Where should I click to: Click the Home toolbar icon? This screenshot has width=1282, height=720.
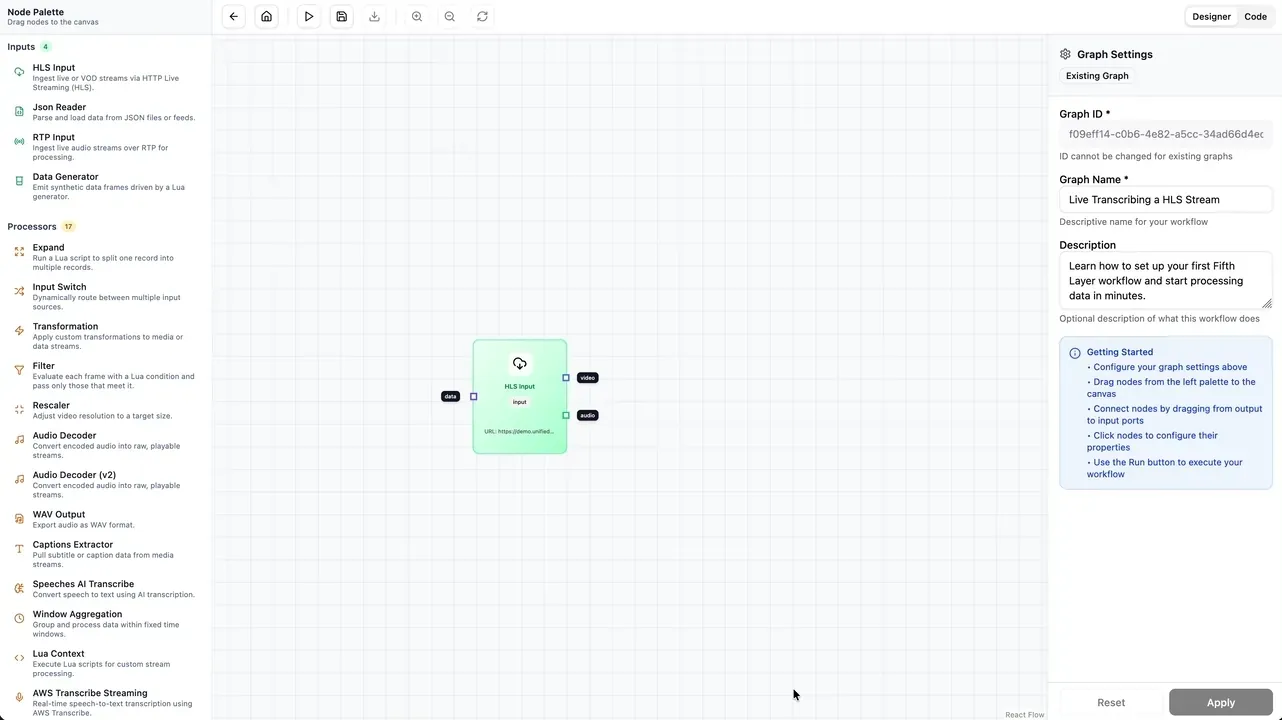click(267, 16)
